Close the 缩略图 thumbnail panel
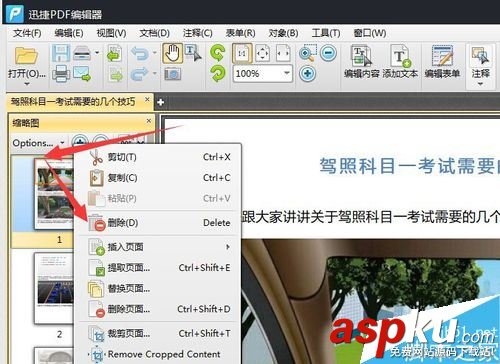Viewport: 500px width, 364px height. [149, 121]
